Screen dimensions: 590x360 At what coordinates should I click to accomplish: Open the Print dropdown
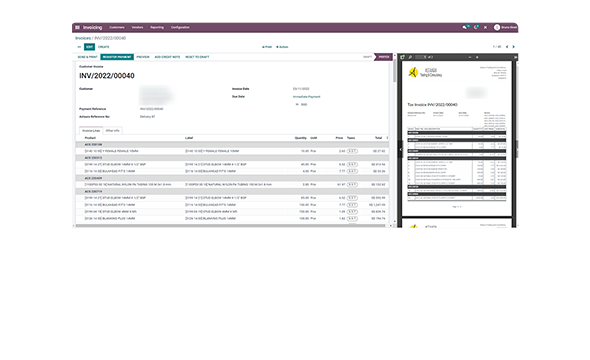point(267,47)
